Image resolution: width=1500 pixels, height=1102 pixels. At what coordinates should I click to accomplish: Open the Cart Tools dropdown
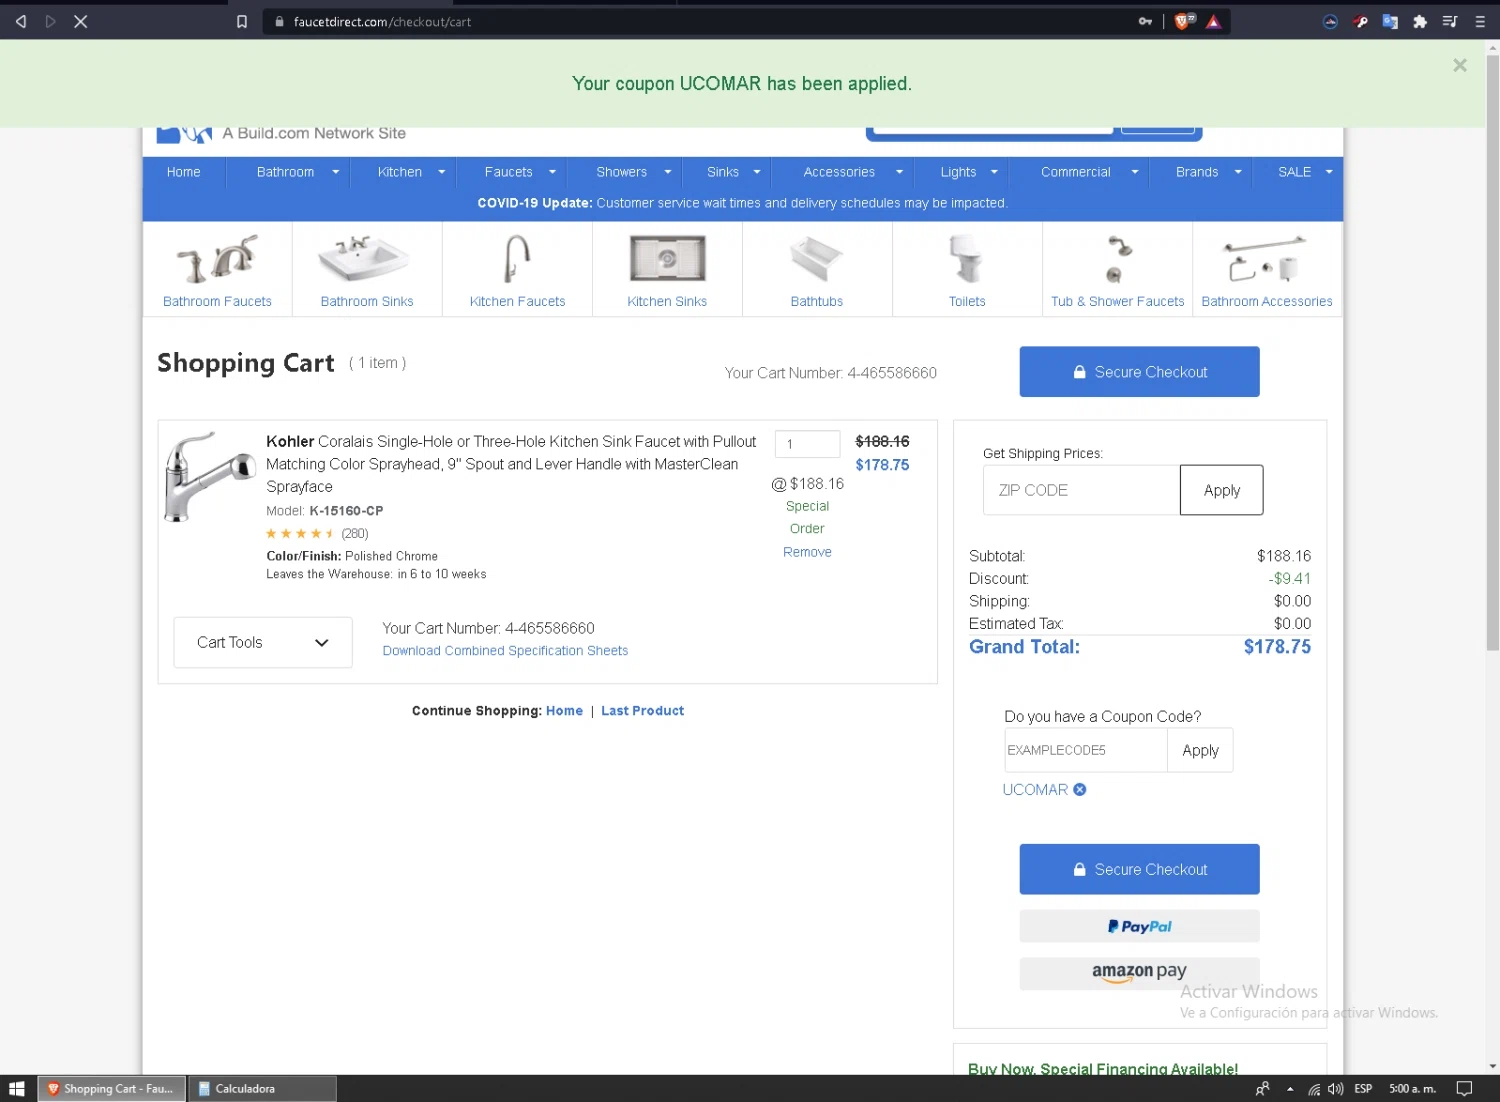pos(263,642)
